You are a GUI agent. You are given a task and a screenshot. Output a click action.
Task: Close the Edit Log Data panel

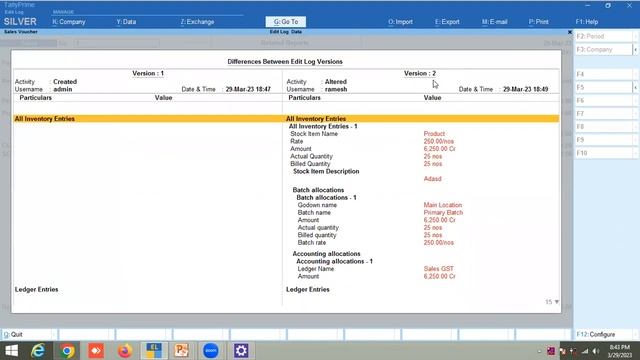coord(570,32)
